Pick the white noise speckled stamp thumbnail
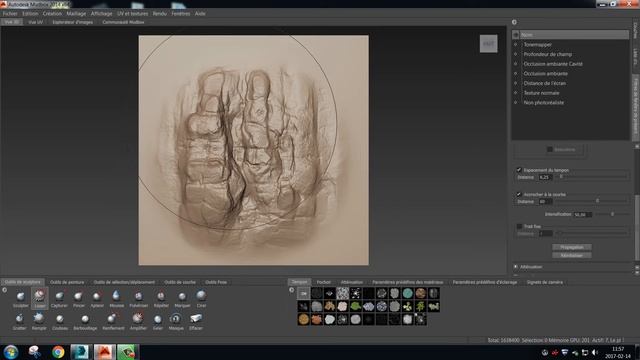This screenshot has width=640, height=360. tap(342, 293)
